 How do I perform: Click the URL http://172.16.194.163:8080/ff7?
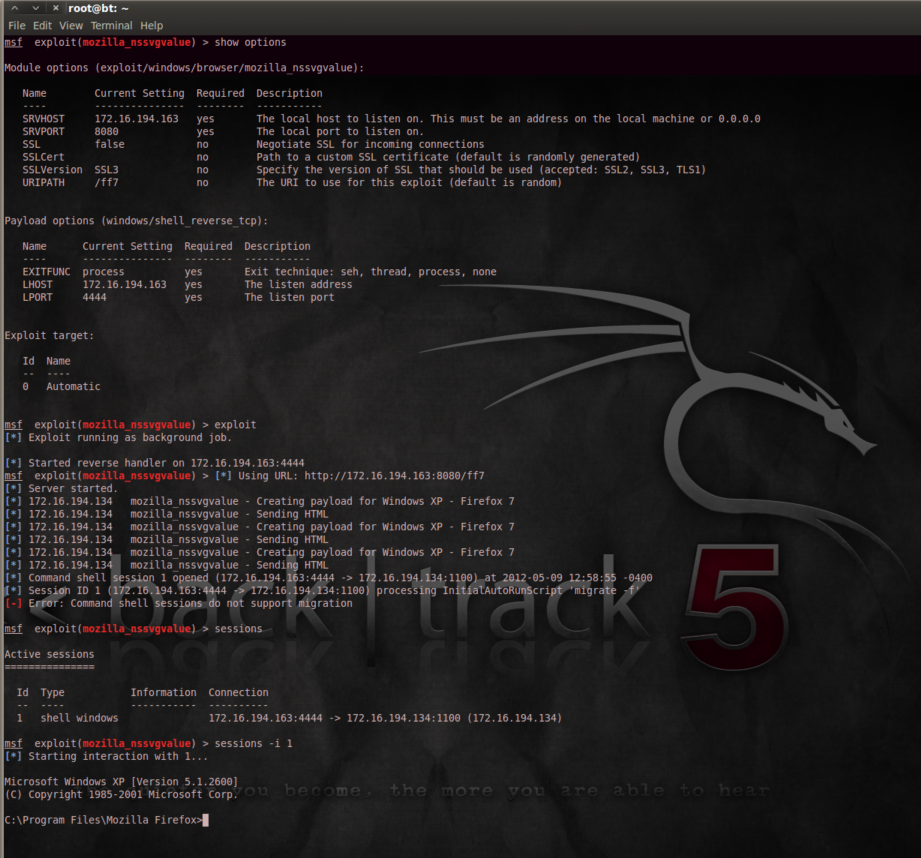click(x=394, y=476)
